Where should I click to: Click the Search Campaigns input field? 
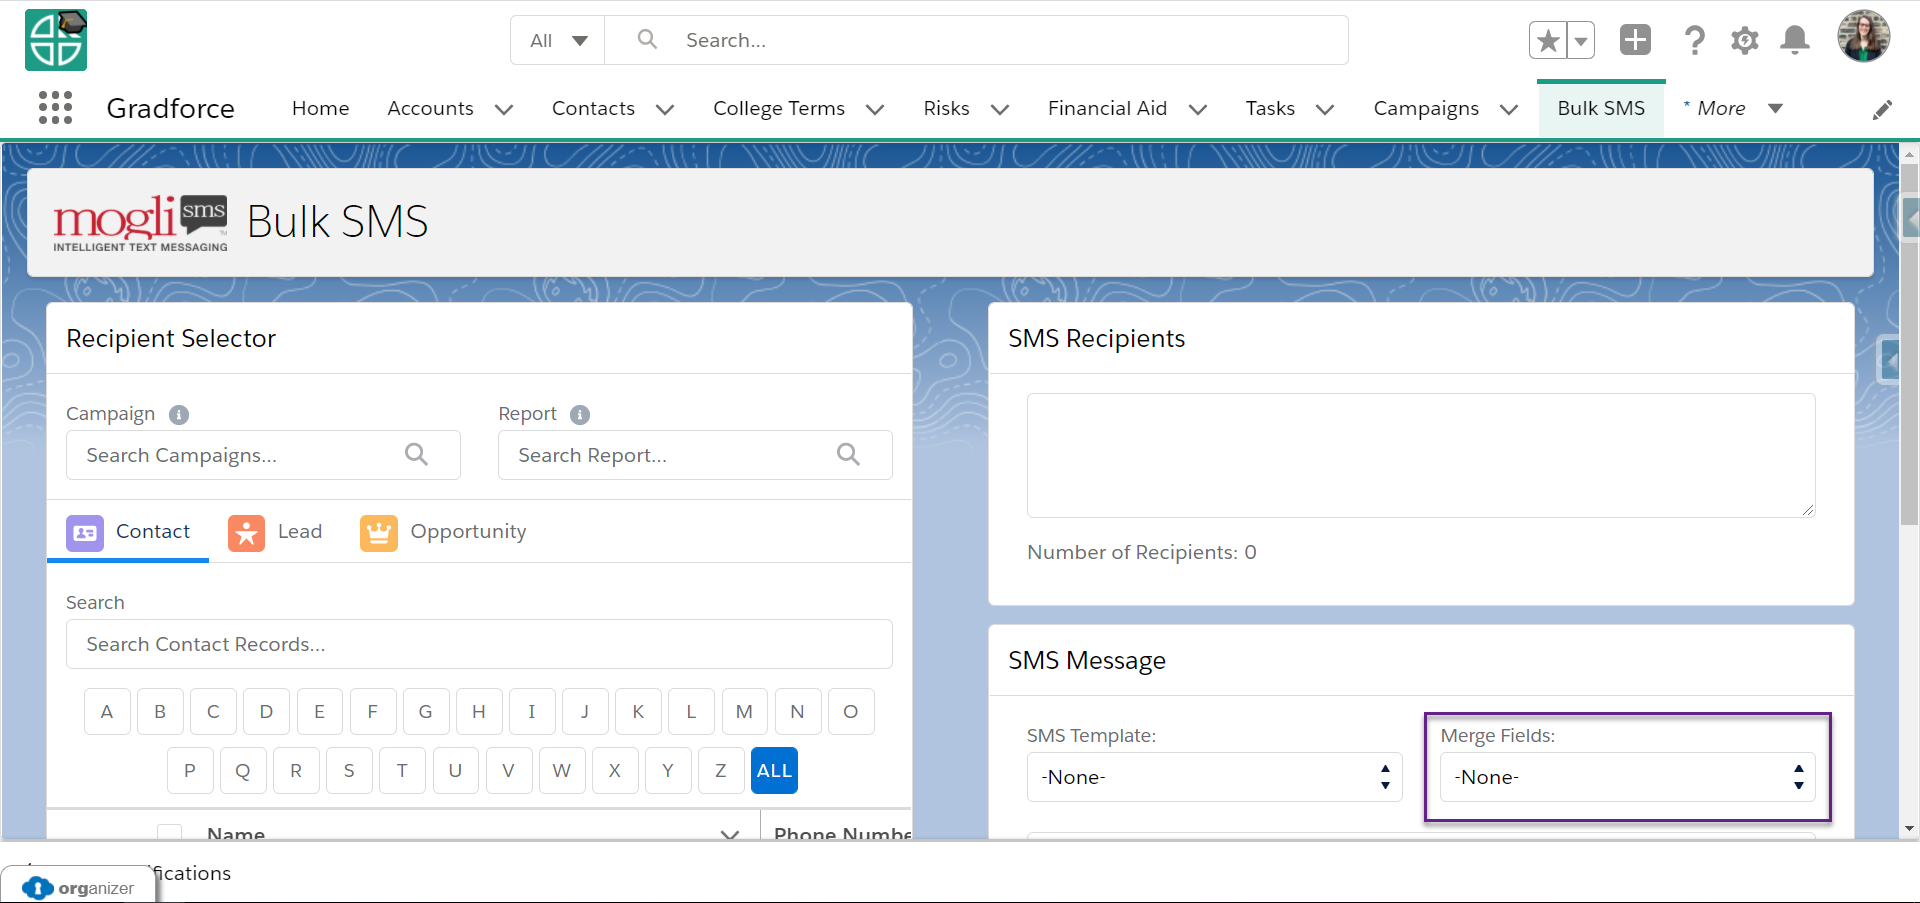coord(263,455)
